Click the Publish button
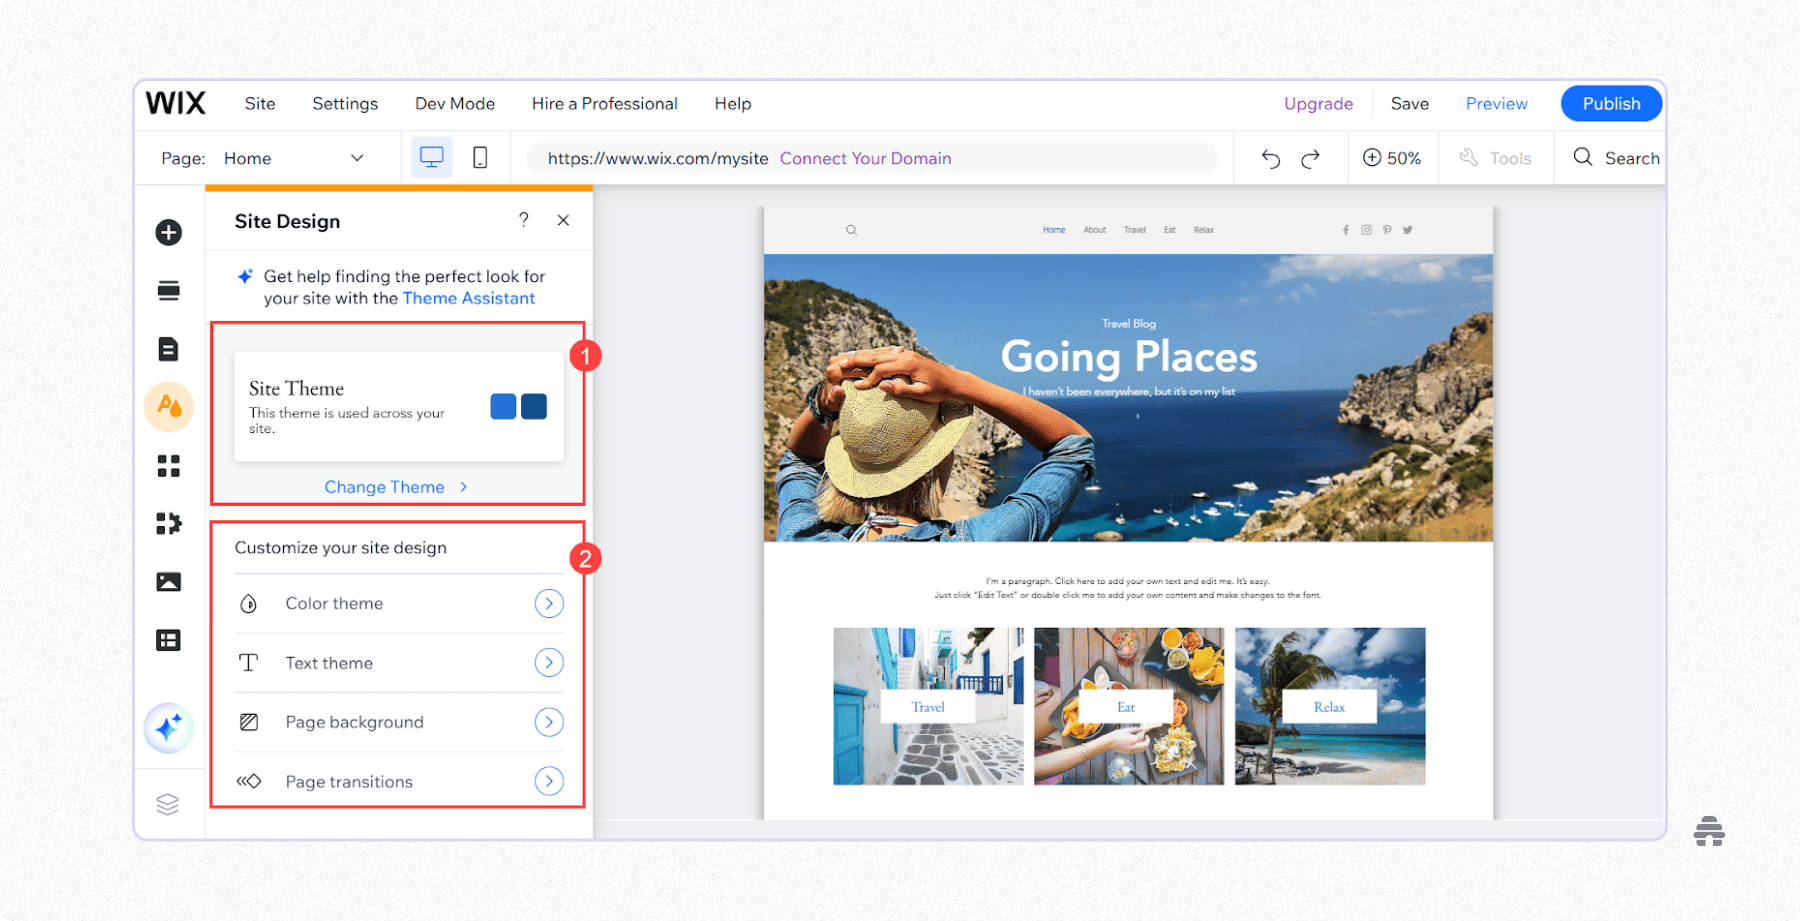1800x921 pixels. tap(1611, 104)
